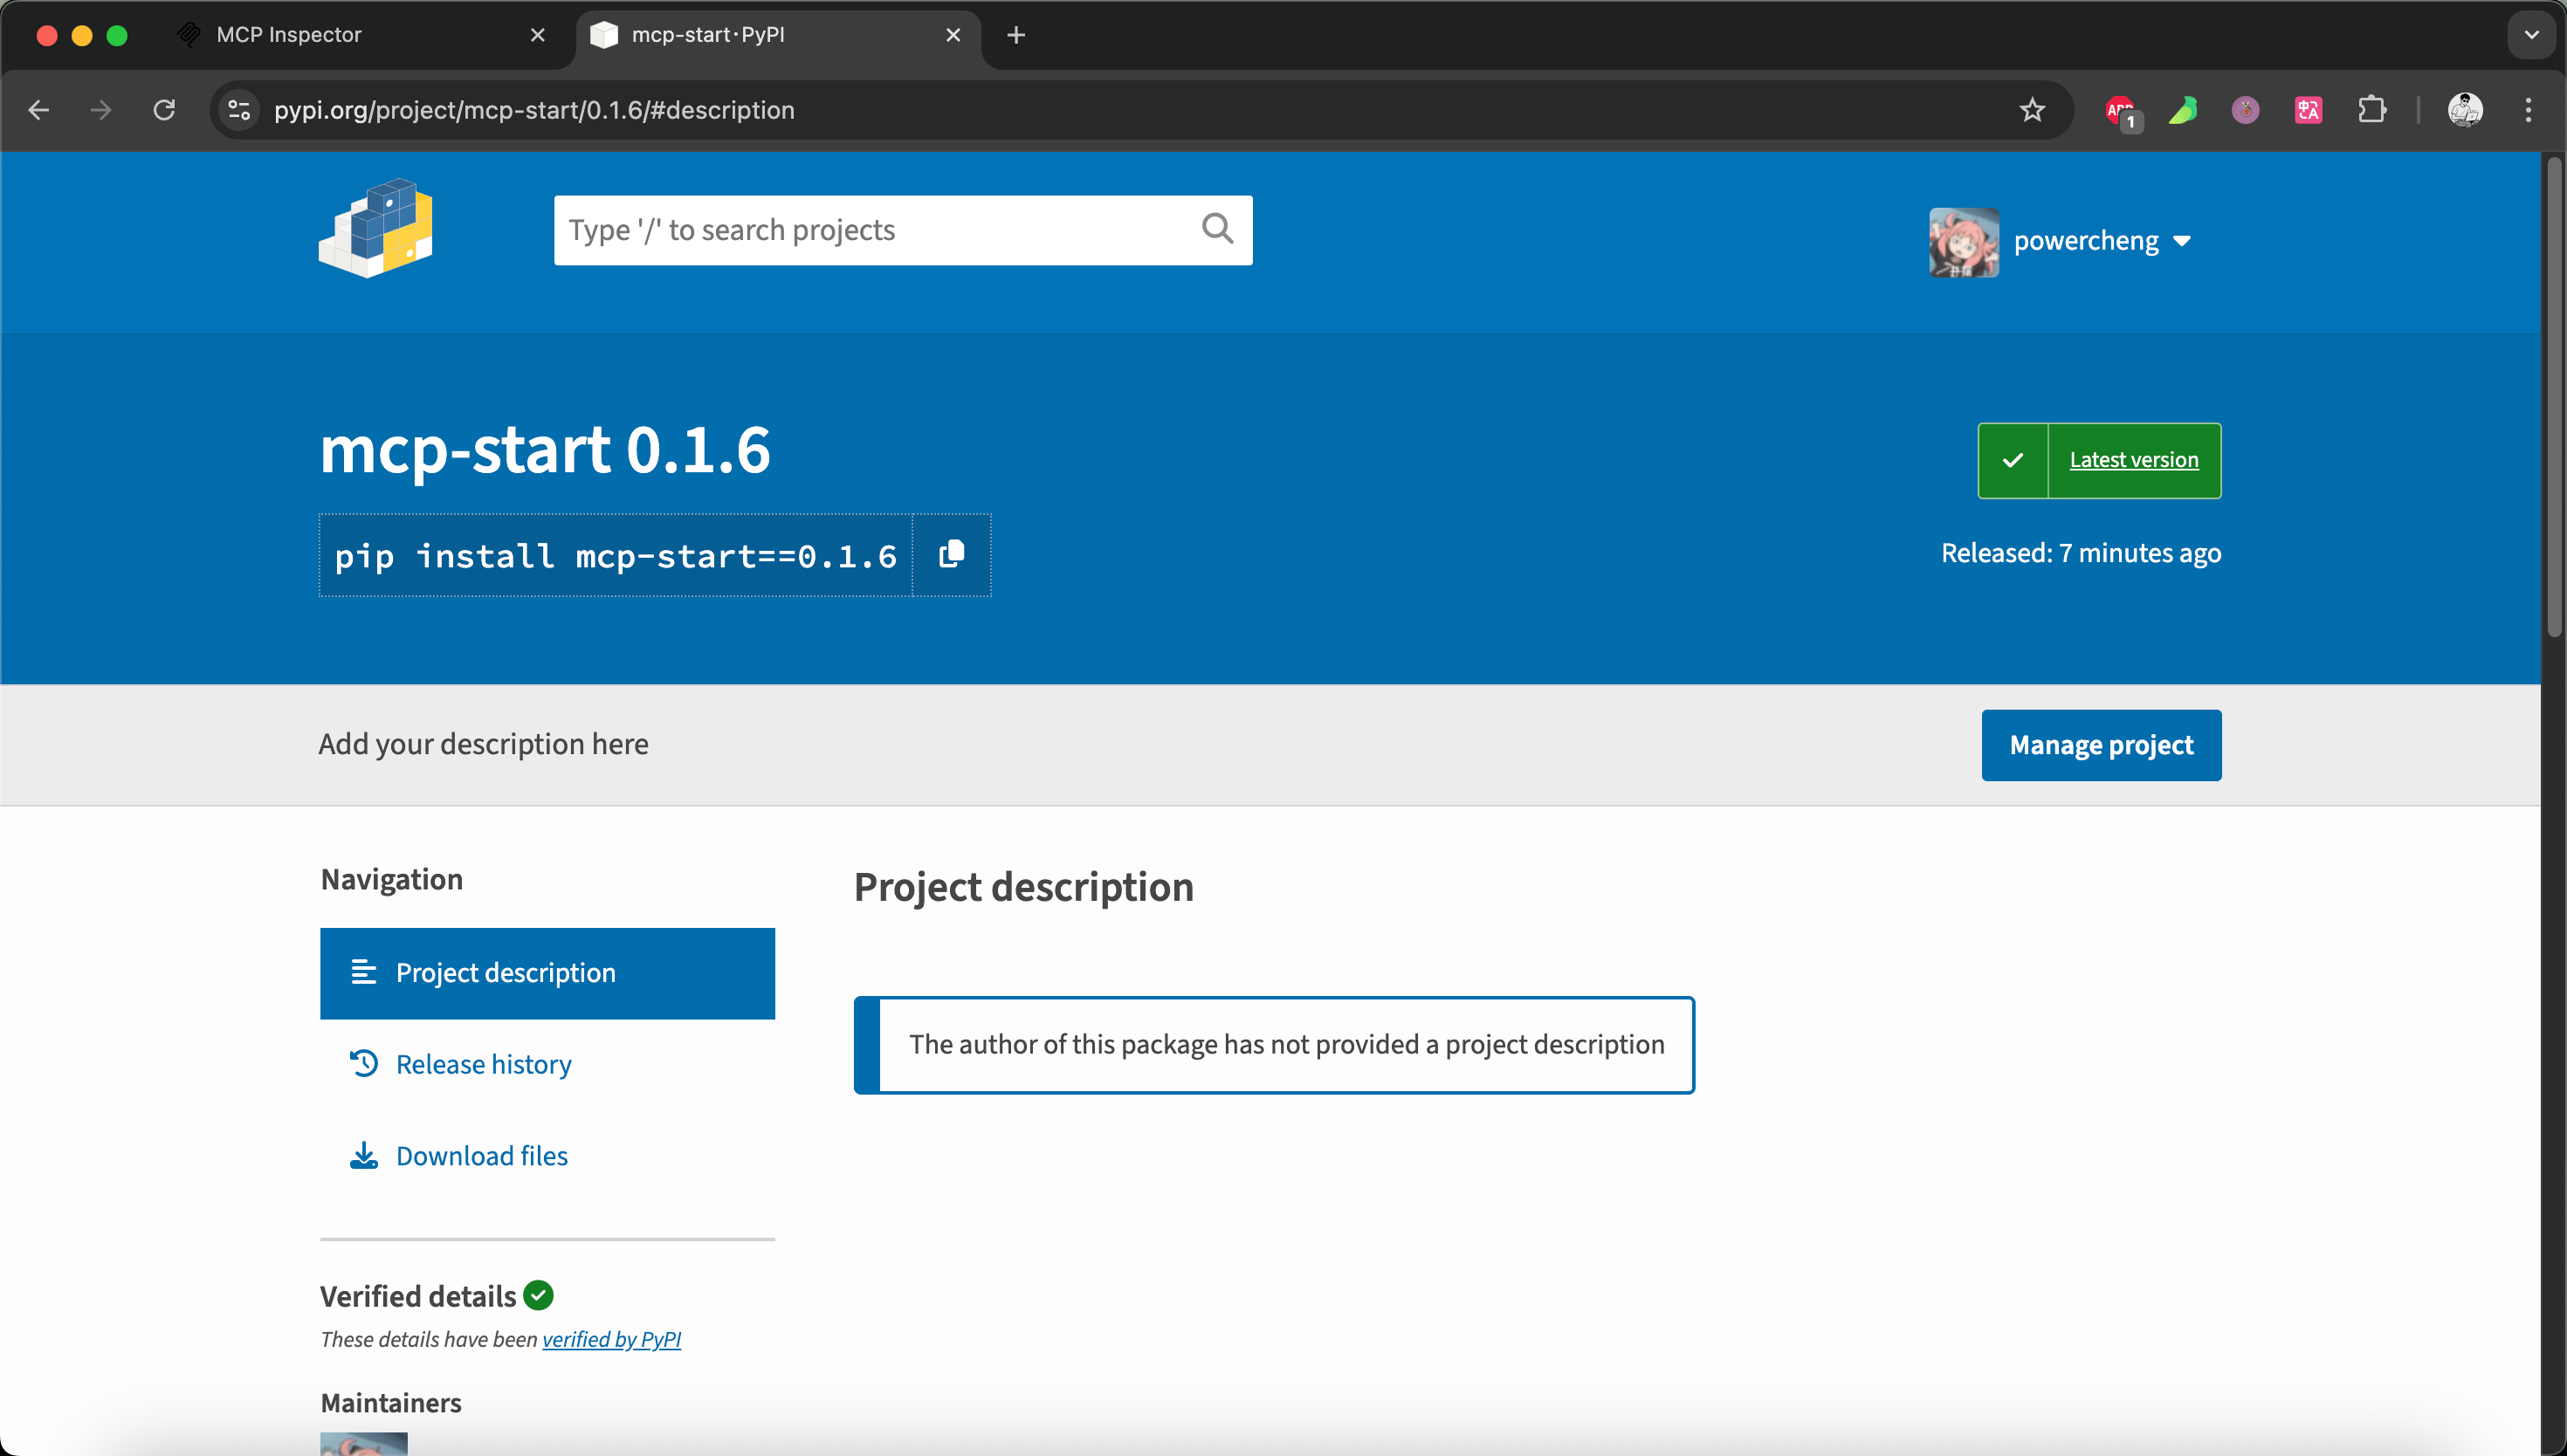Click the green check mark beside Latest version
The height and width of the screenshot is (1456, 2567).
click(2013, 460)
